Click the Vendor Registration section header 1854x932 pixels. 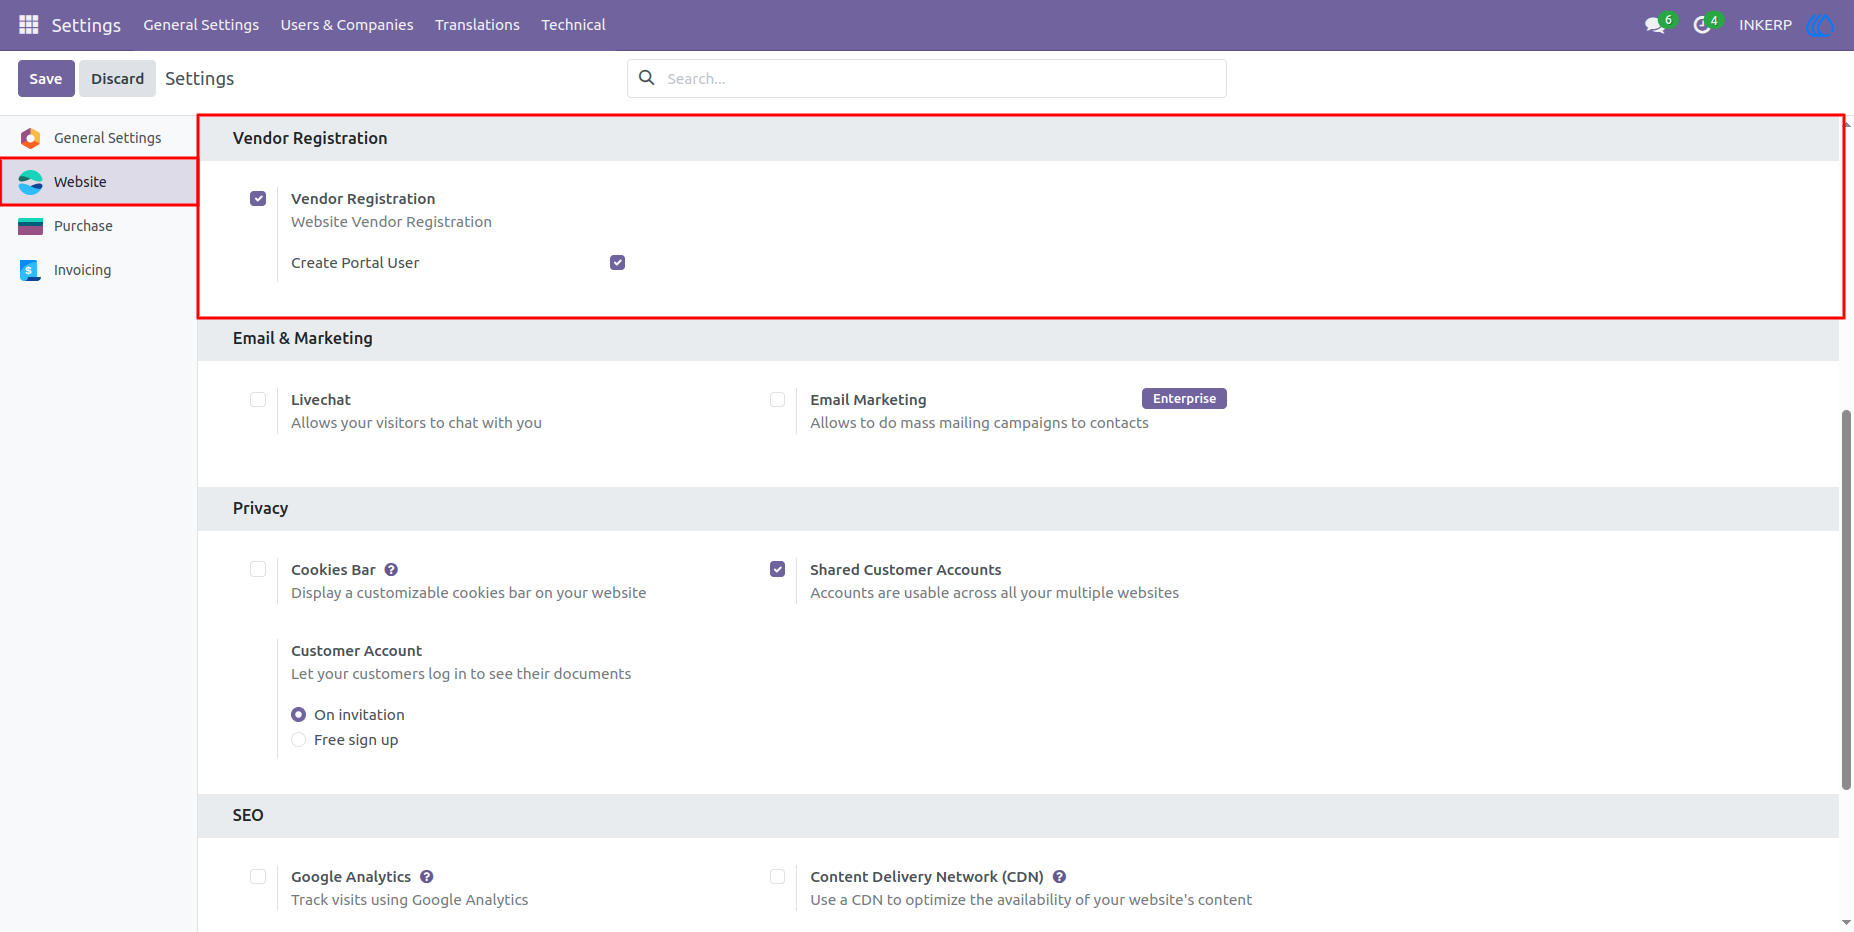tap(1018, 138)
